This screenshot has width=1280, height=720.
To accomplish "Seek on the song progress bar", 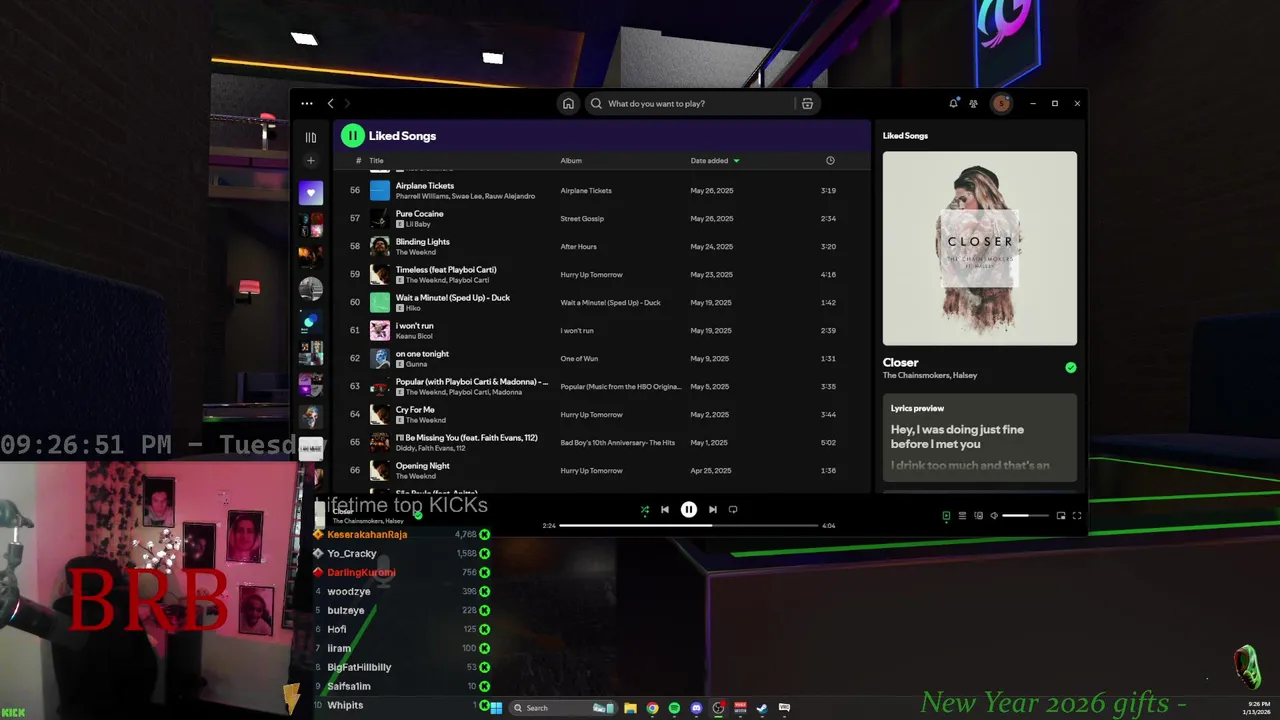I will tap(689, 525).
